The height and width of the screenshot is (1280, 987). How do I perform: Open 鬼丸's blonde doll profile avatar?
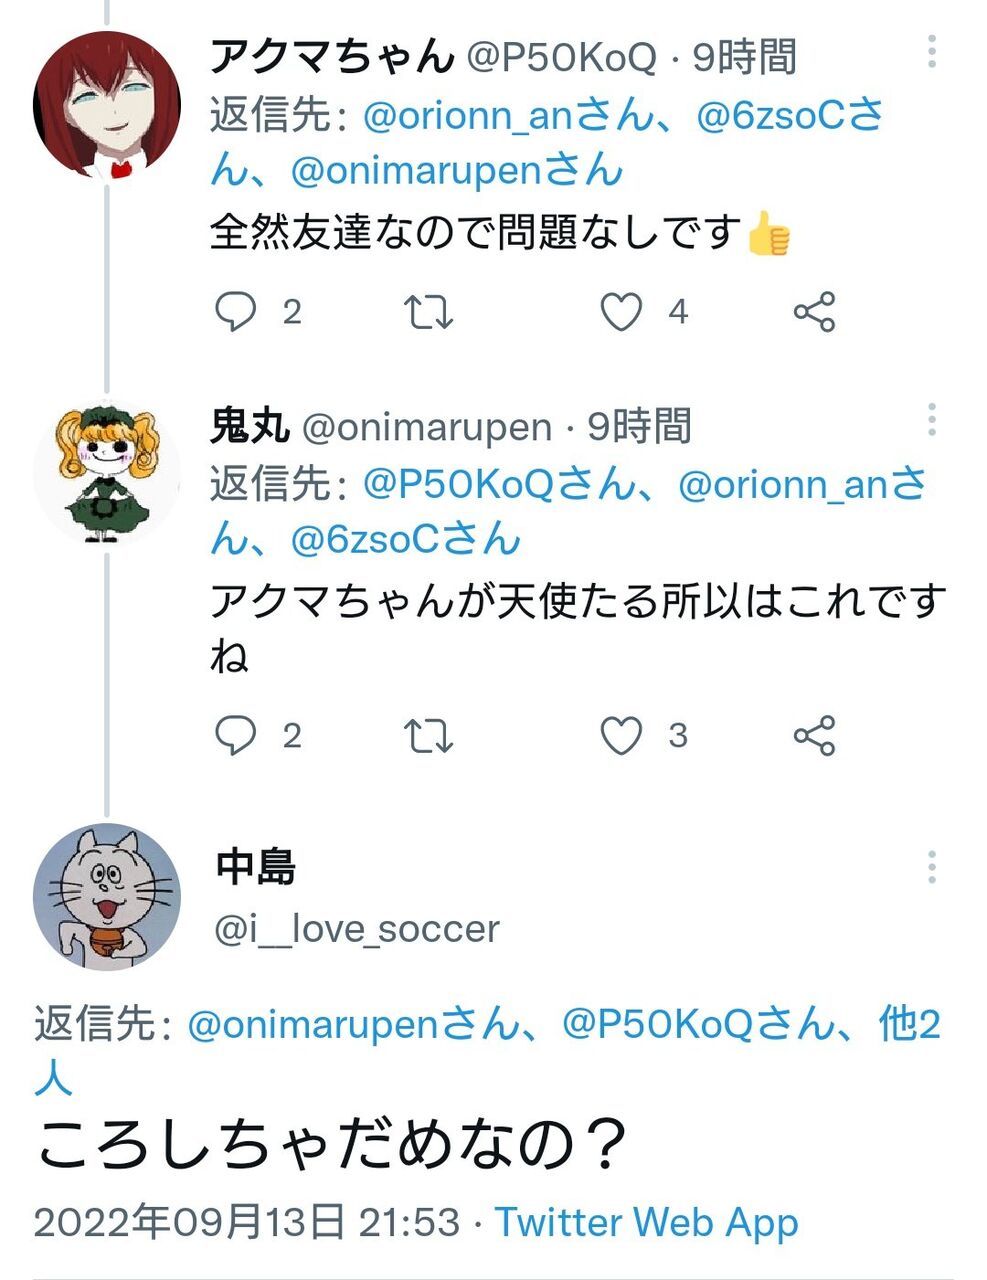(107, 473)
